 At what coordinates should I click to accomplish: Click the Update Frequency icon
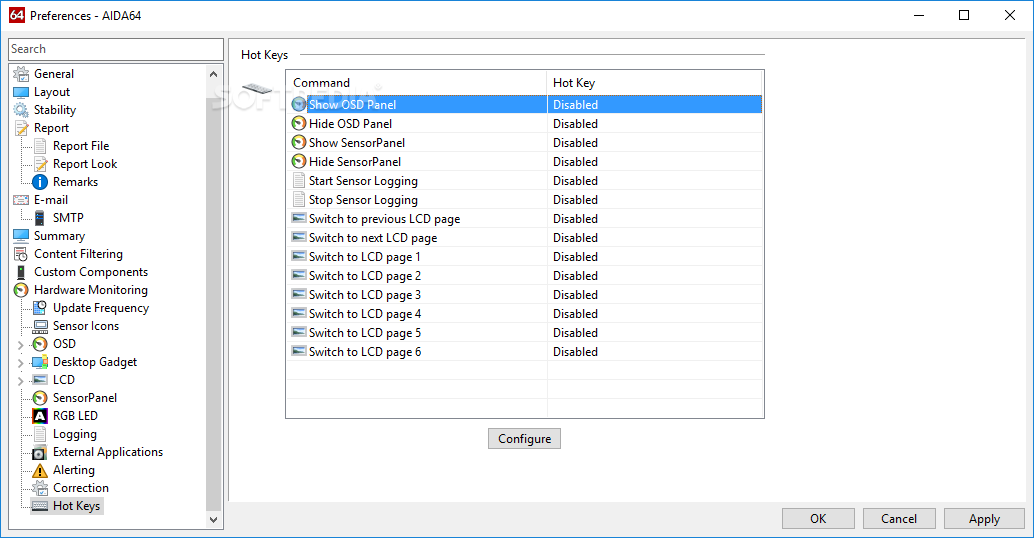click(x=40, y=308)
